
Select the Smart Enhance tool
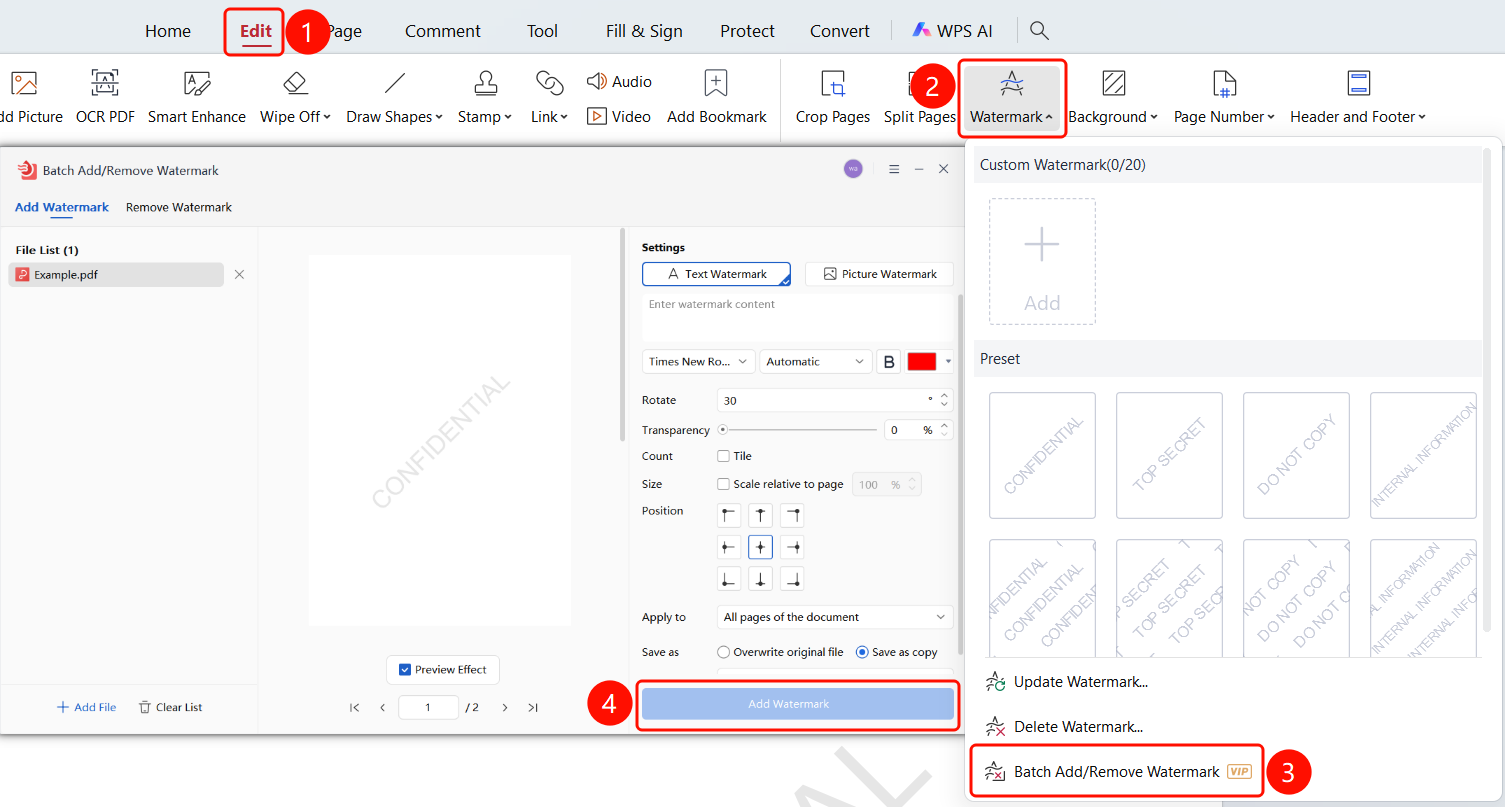pyautogui.click(x=197, y=97)
